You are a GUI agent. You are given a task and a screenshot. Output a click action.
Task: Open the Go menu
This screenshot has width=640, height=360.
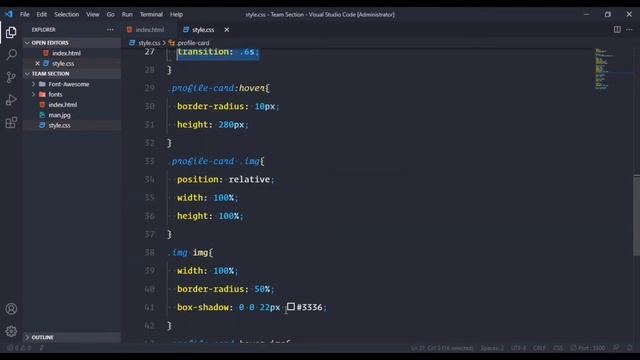click(111, 14)
